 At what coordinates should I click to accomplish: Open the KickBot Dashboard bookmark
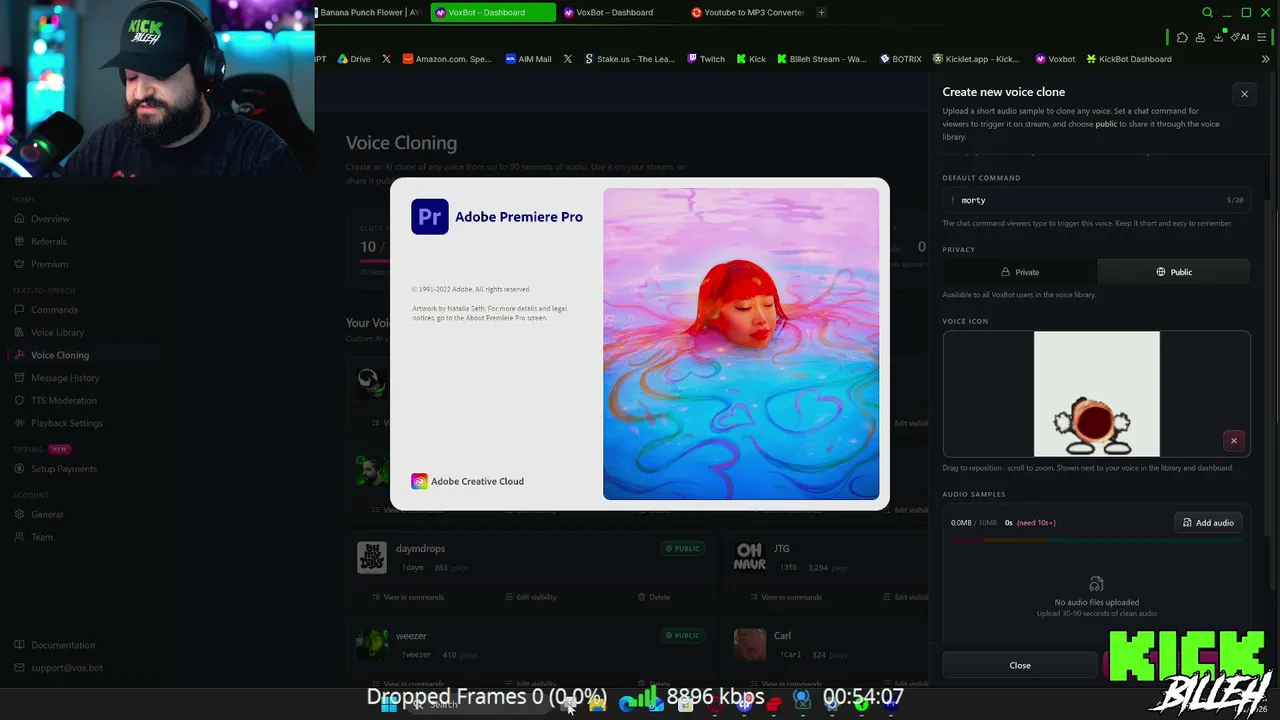point(1129,59)
